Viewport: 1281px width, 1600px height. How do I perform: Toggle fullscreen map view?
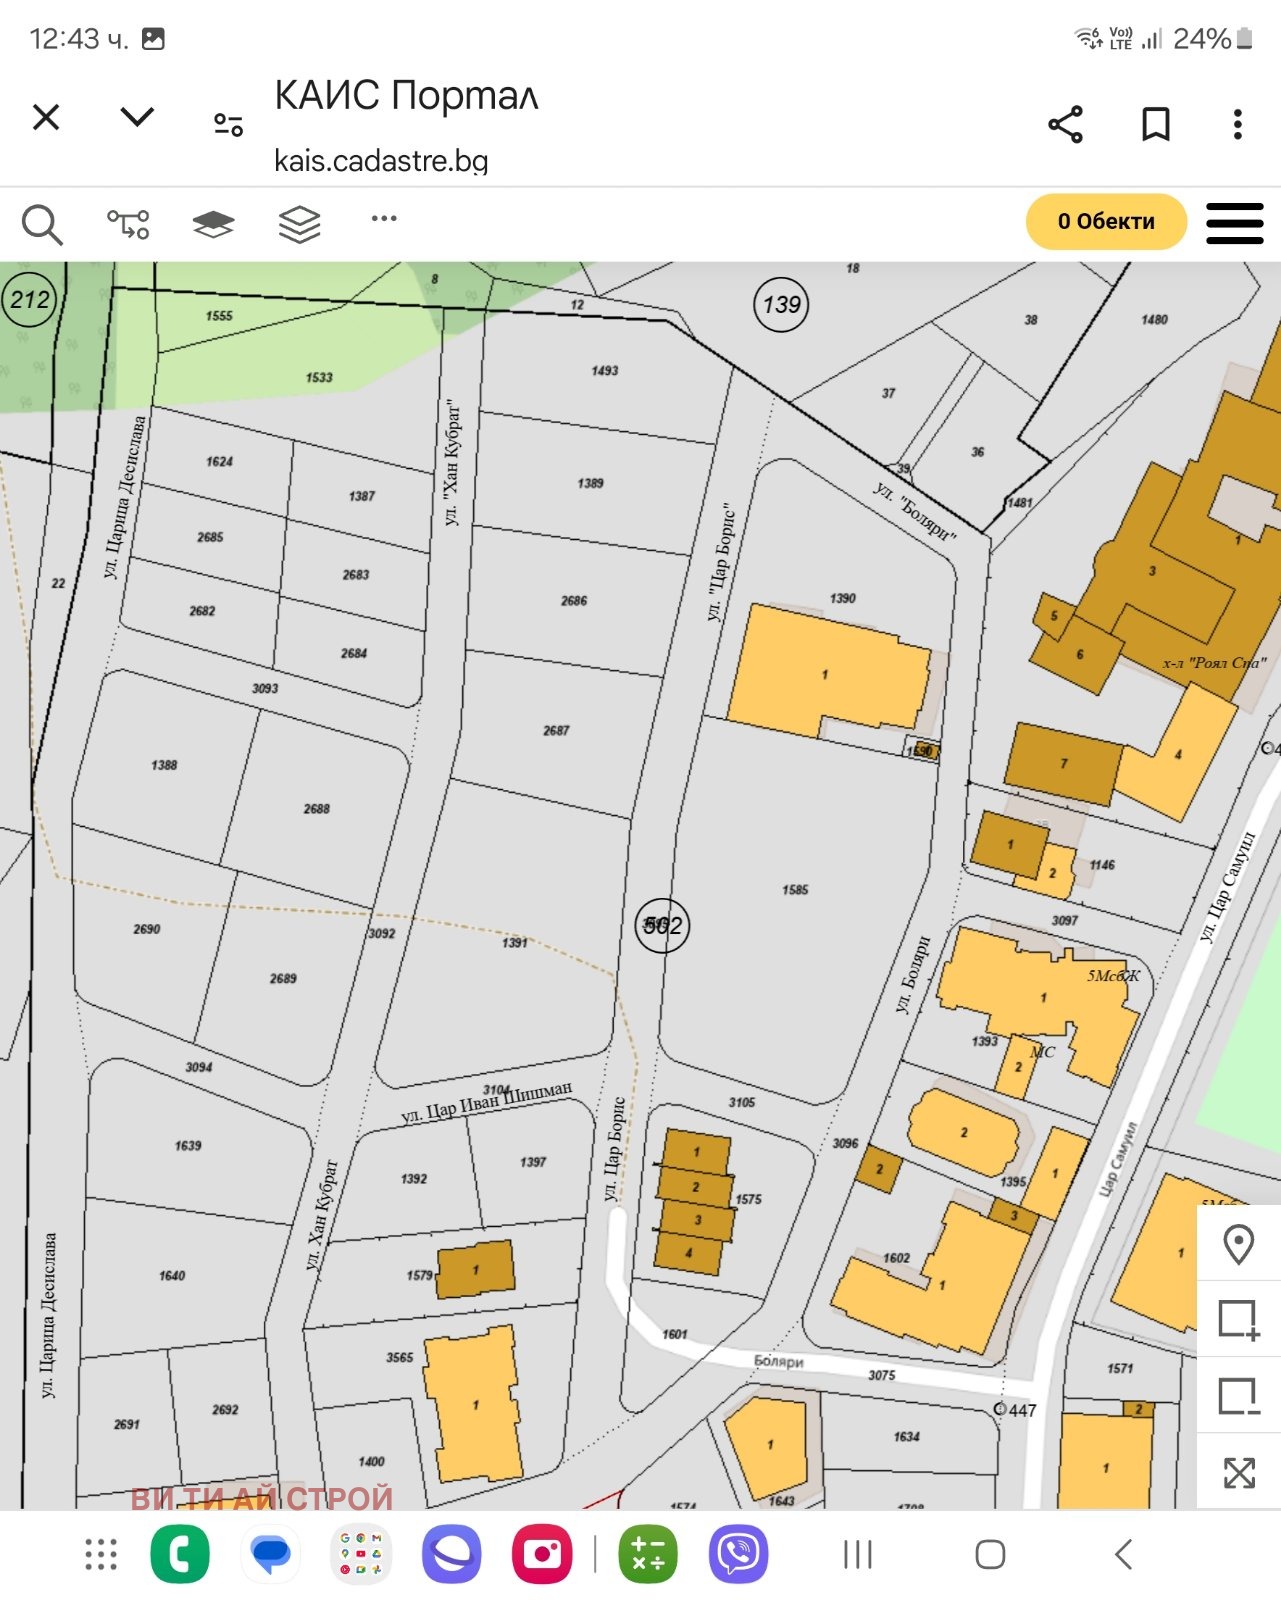(1238, 1472)
